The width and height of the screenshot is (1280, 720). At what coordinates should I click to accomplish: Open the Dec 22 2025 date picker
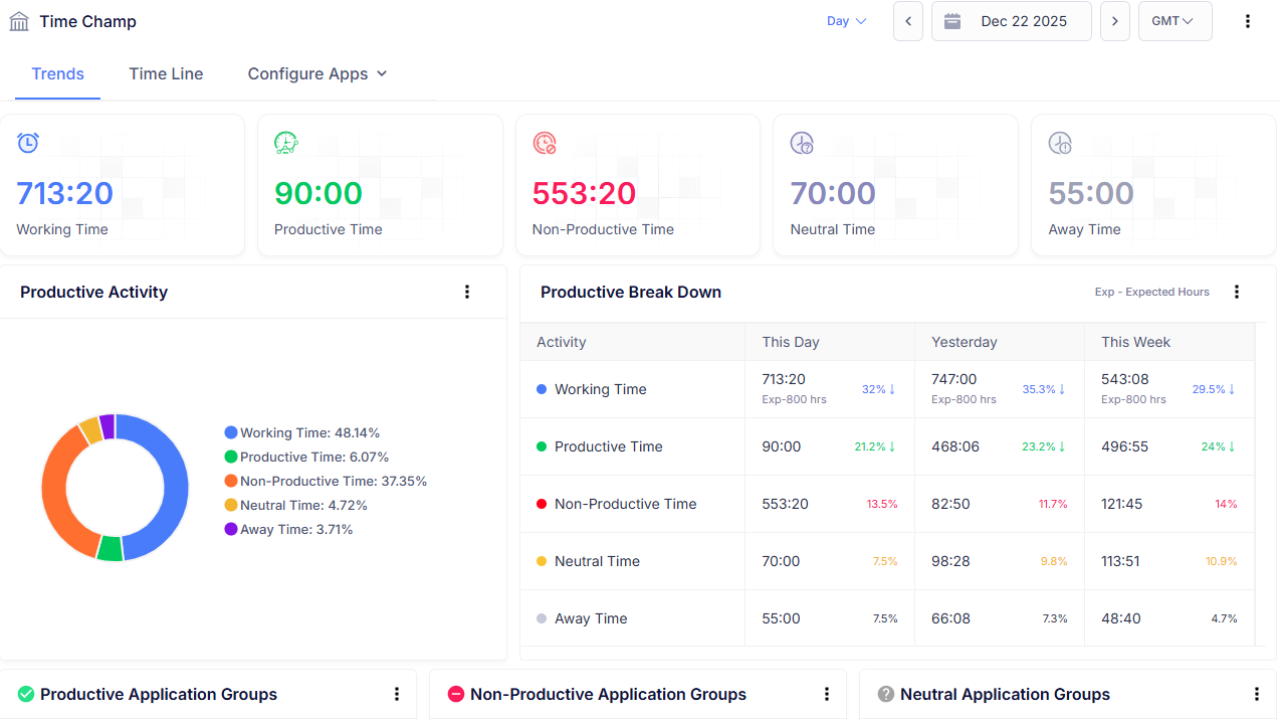point(1011,21)
